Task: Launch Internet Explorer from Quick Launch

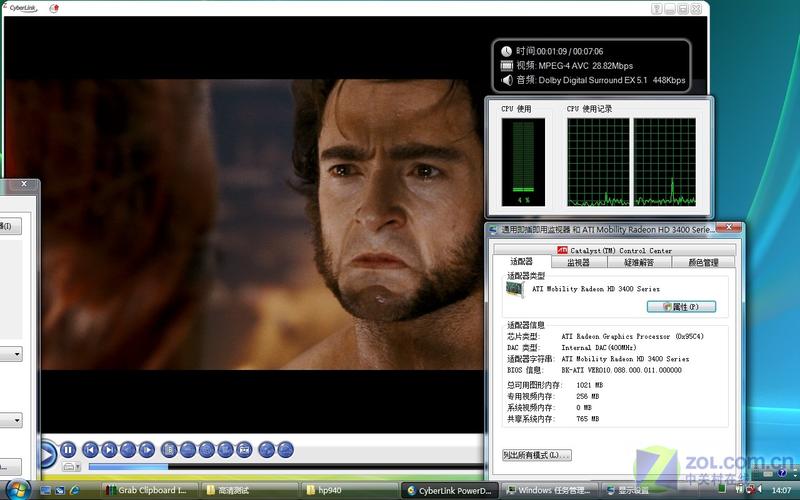Action: click(74, 490)
